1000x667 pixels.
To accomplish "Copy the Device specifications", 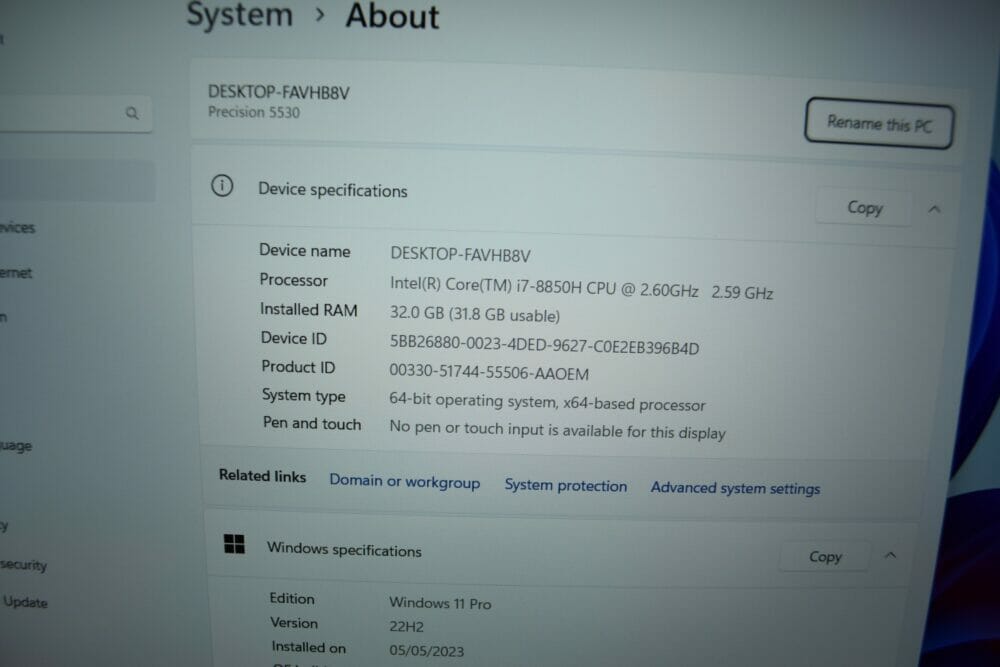I will tap(864, 208).
